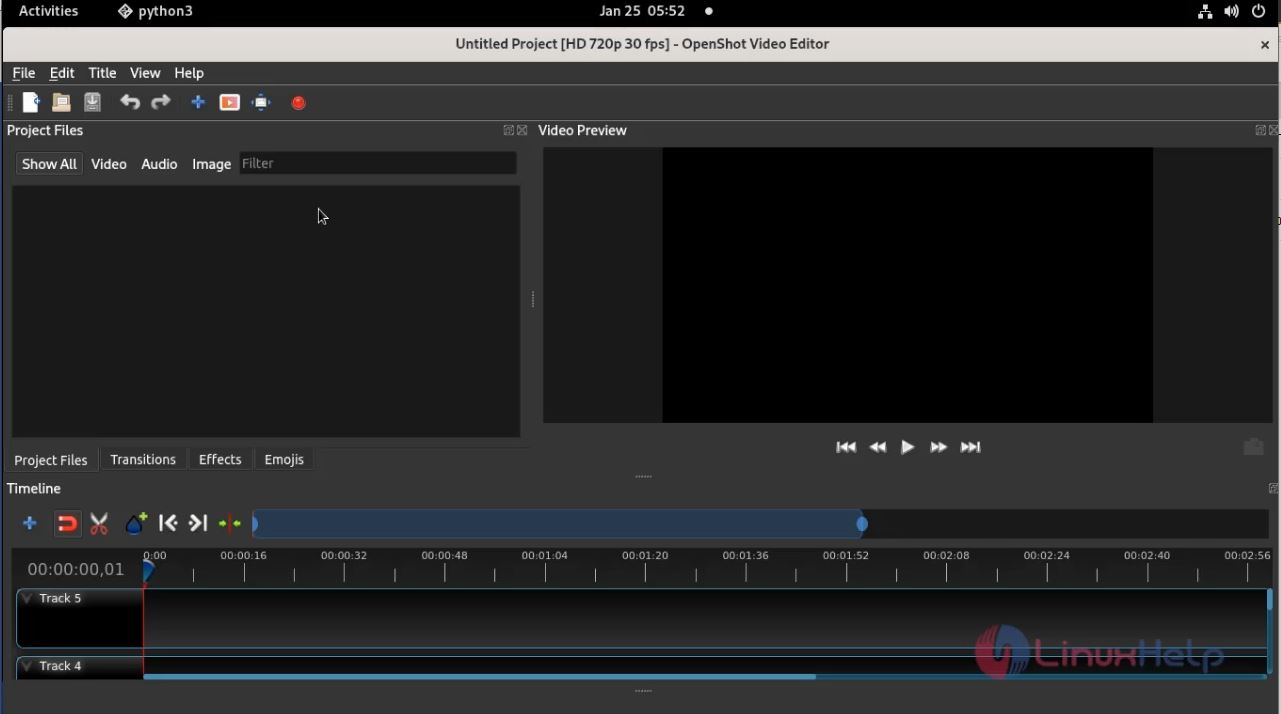The height and width of the screenshot is (714, 1281).
Task: Undo the last action
Action: 130,102
